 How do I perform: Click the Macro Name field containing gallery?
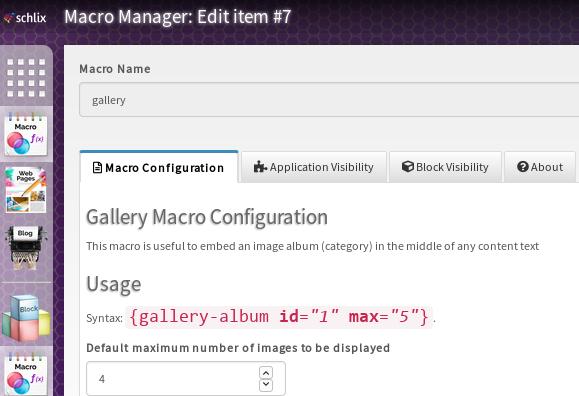pyautogui.click(x=329, y=100)
